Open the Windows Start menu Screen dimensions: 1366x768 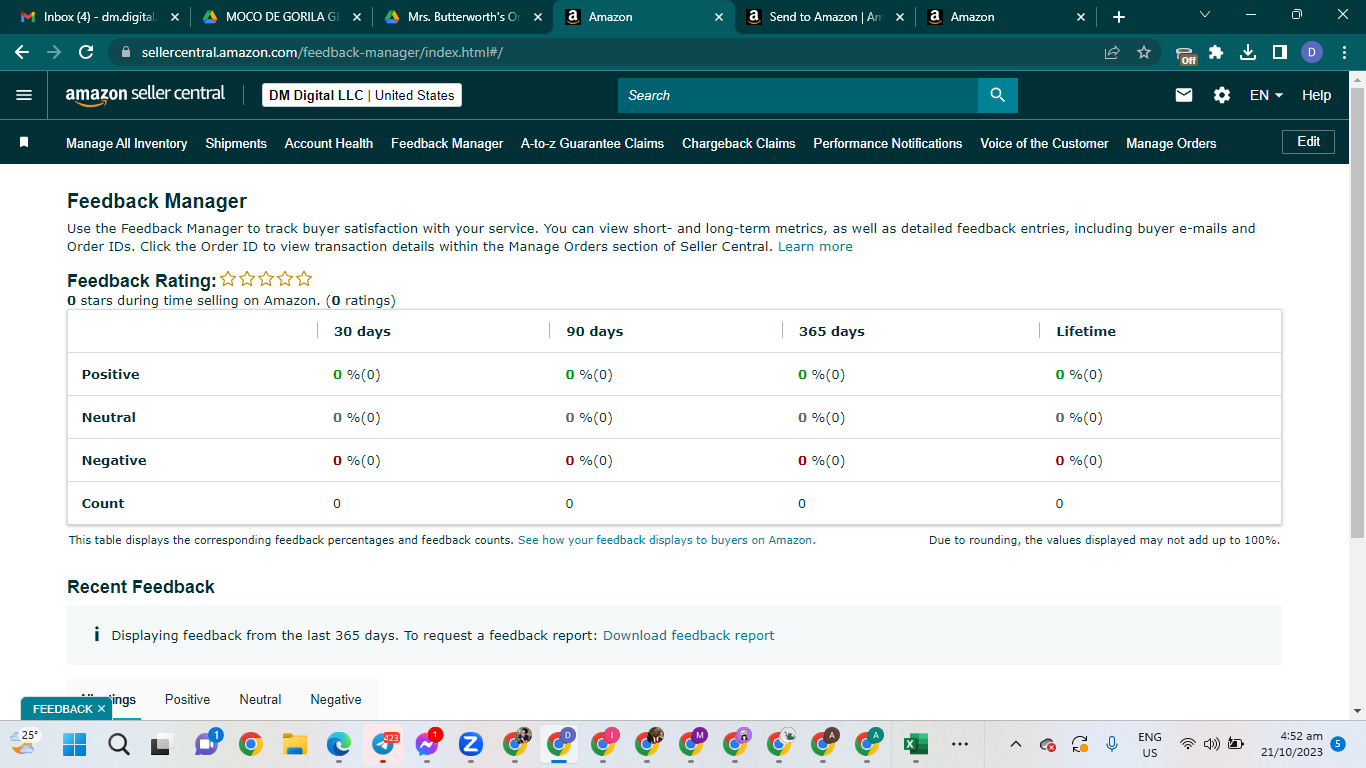(x=75, y=744)
